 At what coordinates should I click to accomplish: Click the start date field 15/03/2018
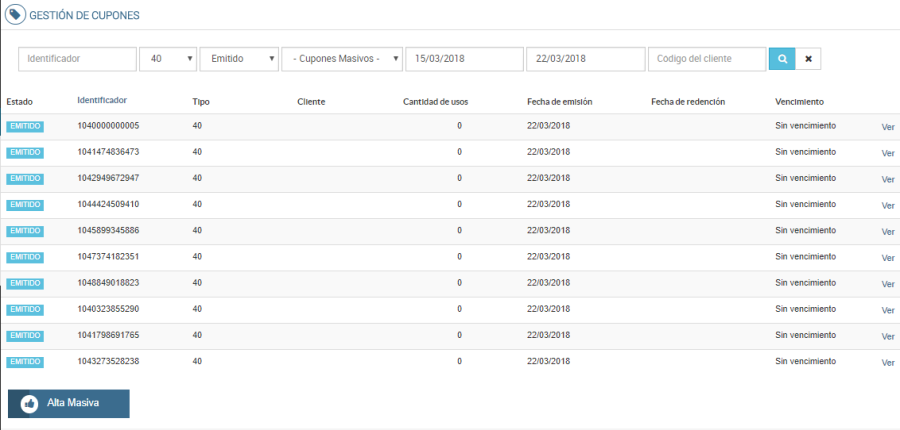[x=464, y=59]
